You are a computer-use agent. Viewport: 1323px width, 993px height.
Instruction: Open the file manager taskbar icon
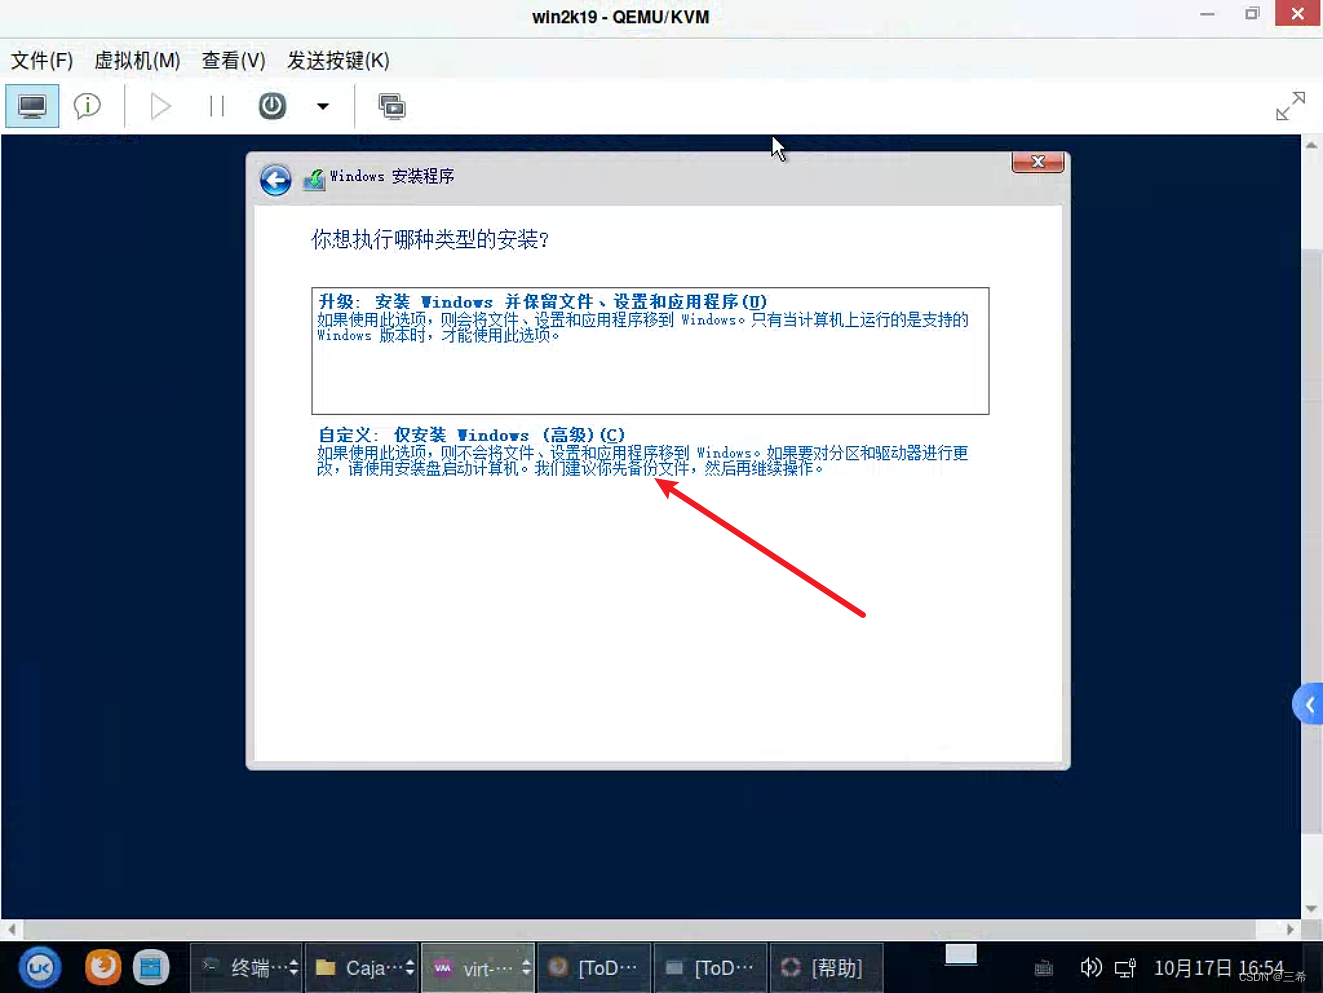pyautogui.click(x=151, y=967)
